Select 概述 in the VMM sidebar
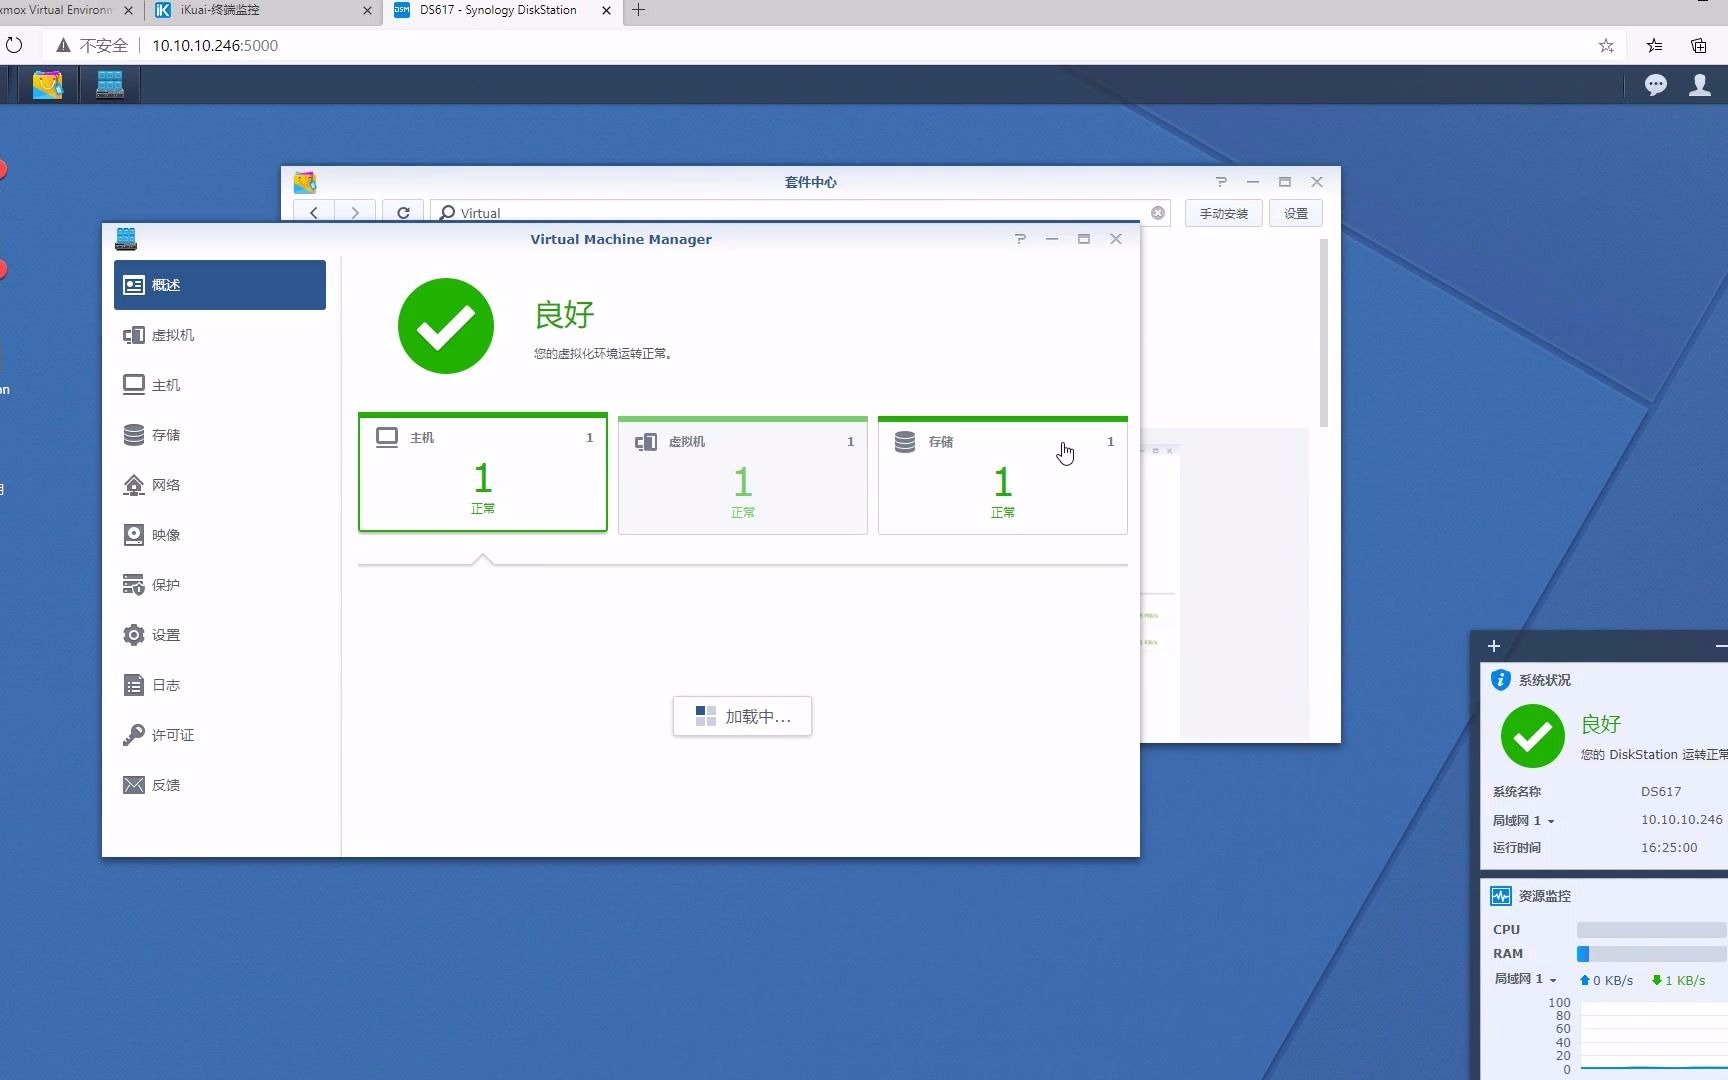Screen dimensions: 1728x1080 [x=220, y=285]
